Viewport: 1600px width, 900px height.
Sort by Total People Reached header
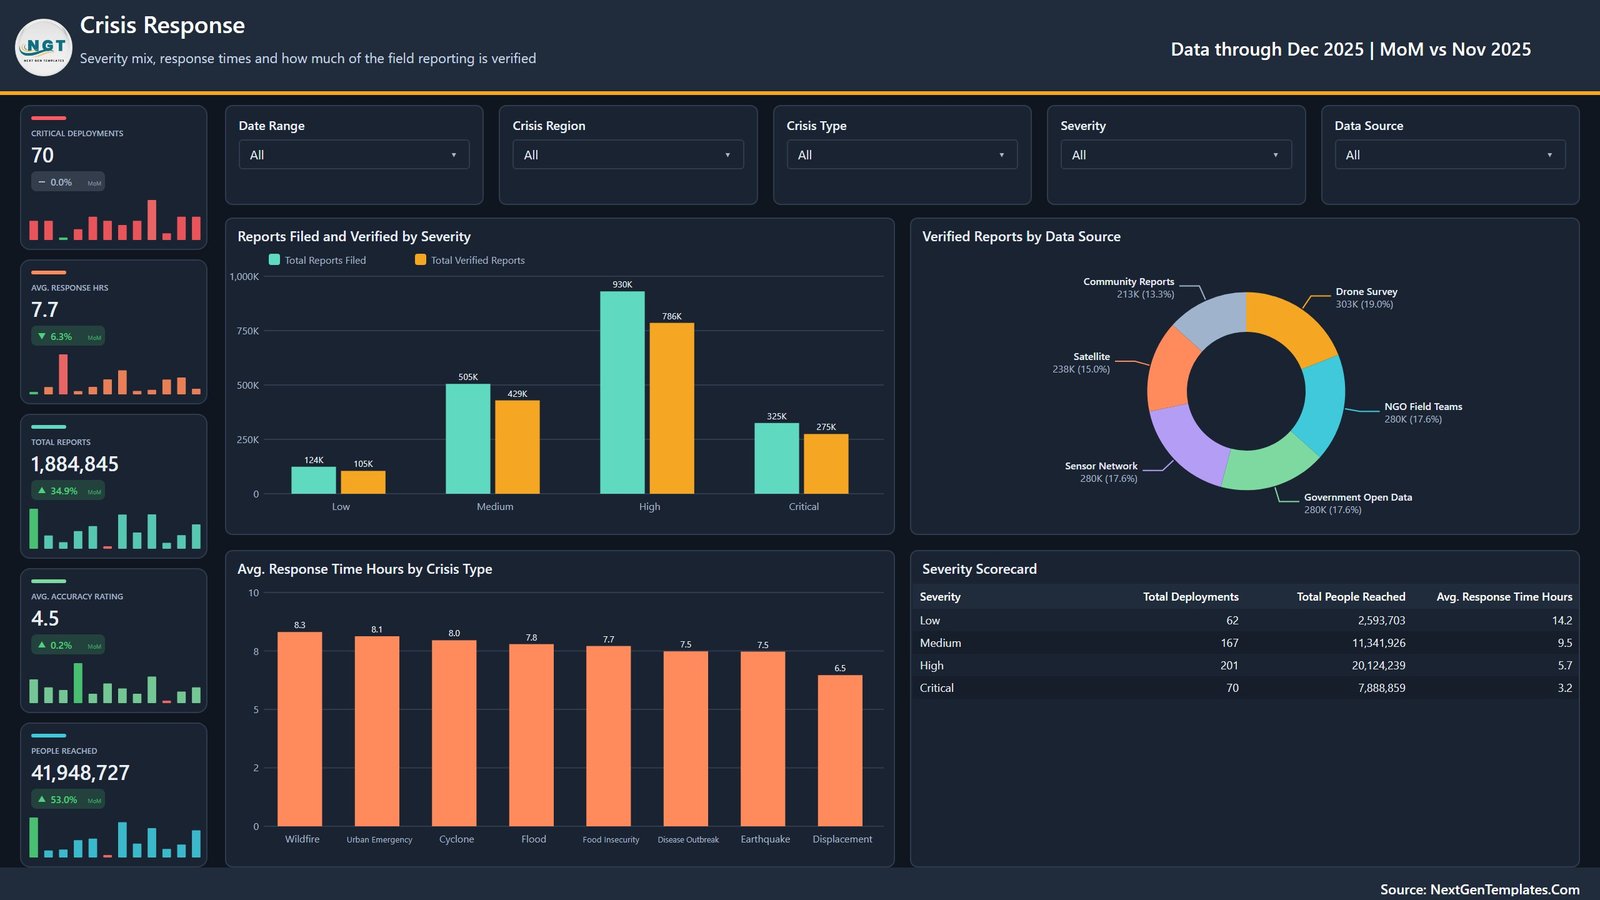click(1351, 597)
